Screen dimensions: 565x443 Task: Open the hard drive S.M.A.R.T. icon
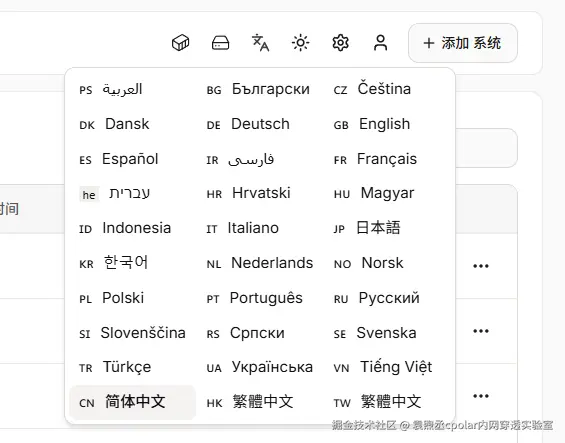(x=221, y=43)
